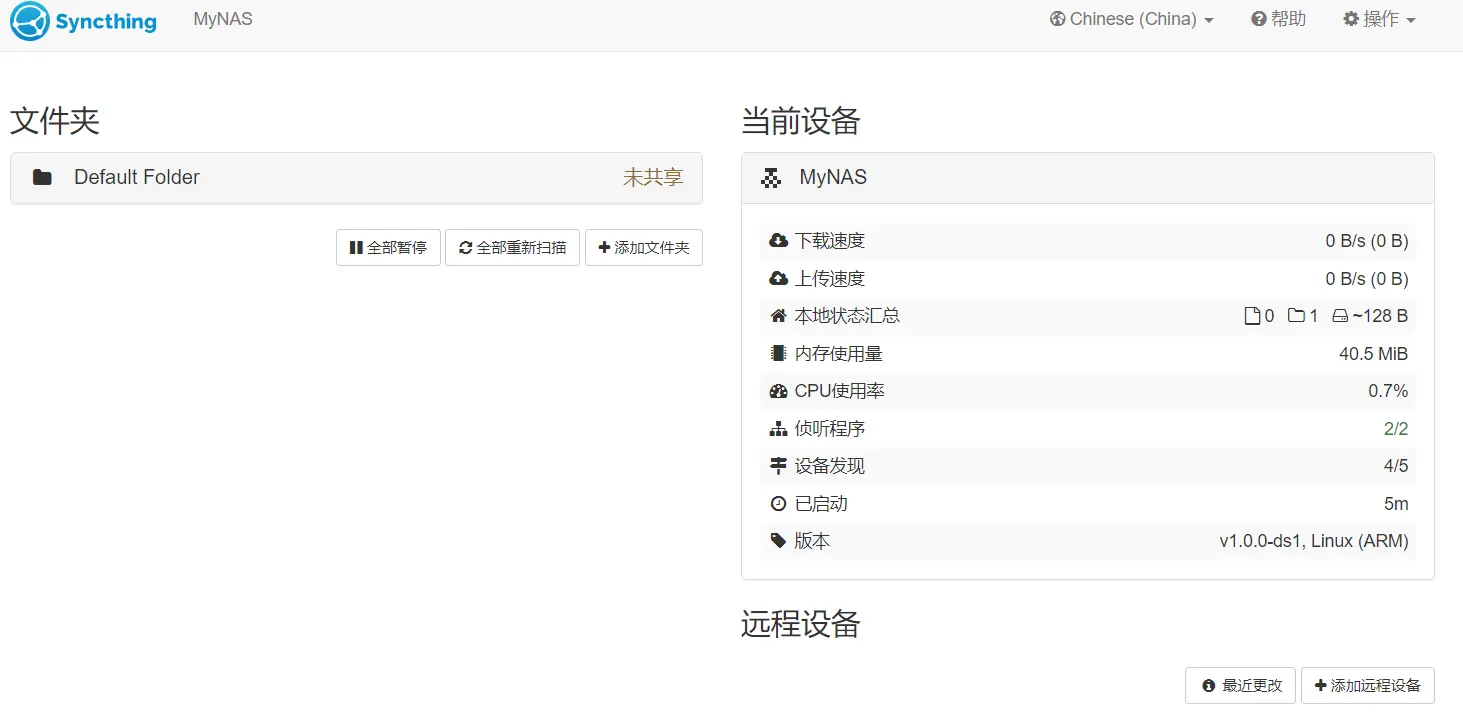Open recent changes with 最近更改
1463x724 pixels.
coord(1240,686)
